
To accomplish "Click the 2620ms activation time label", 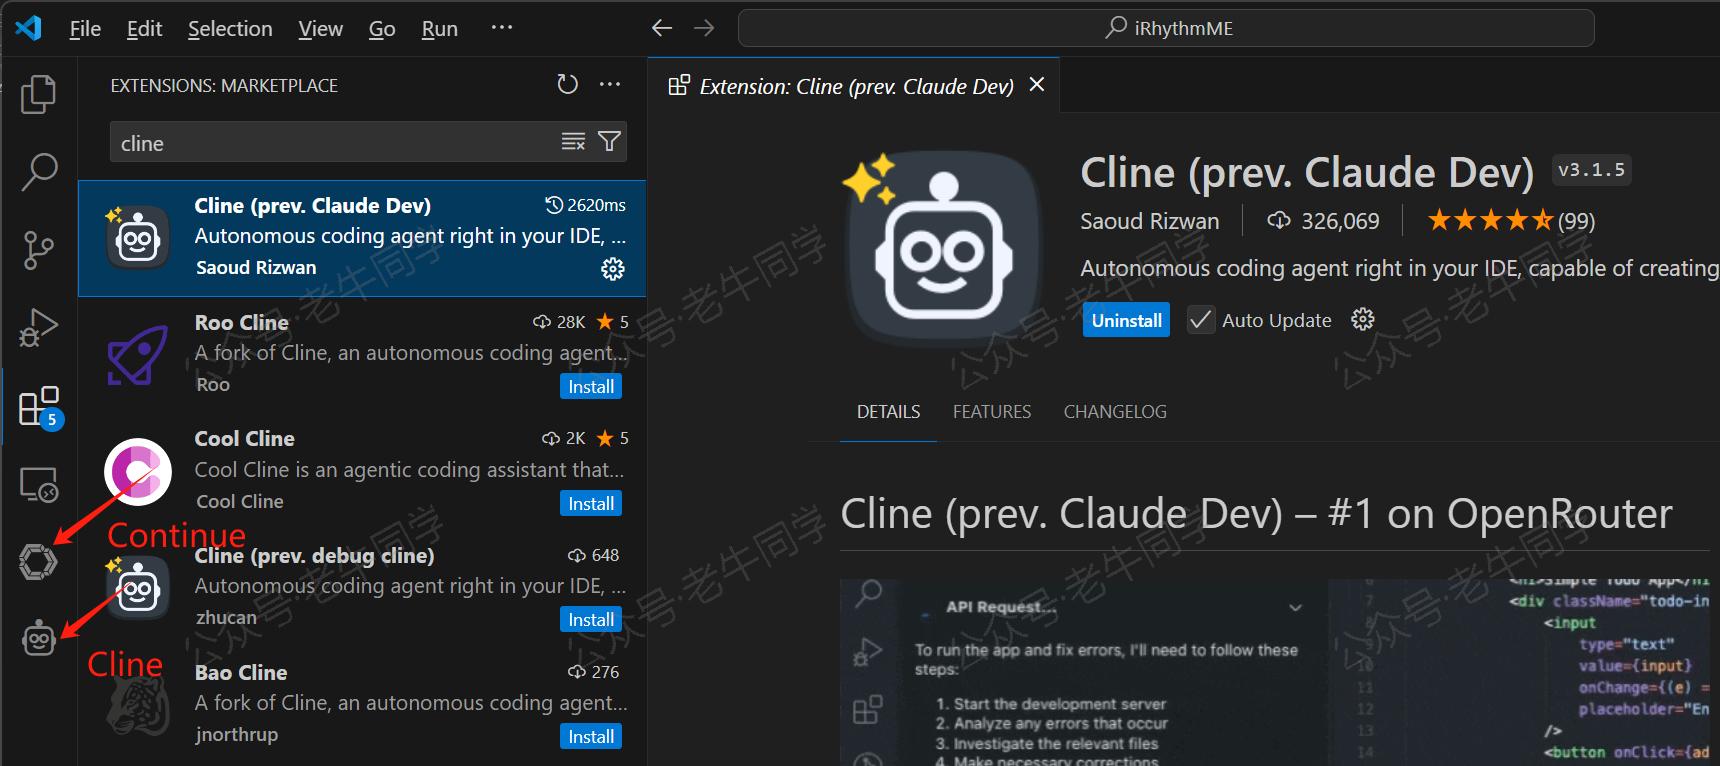I will pos(585,205).
